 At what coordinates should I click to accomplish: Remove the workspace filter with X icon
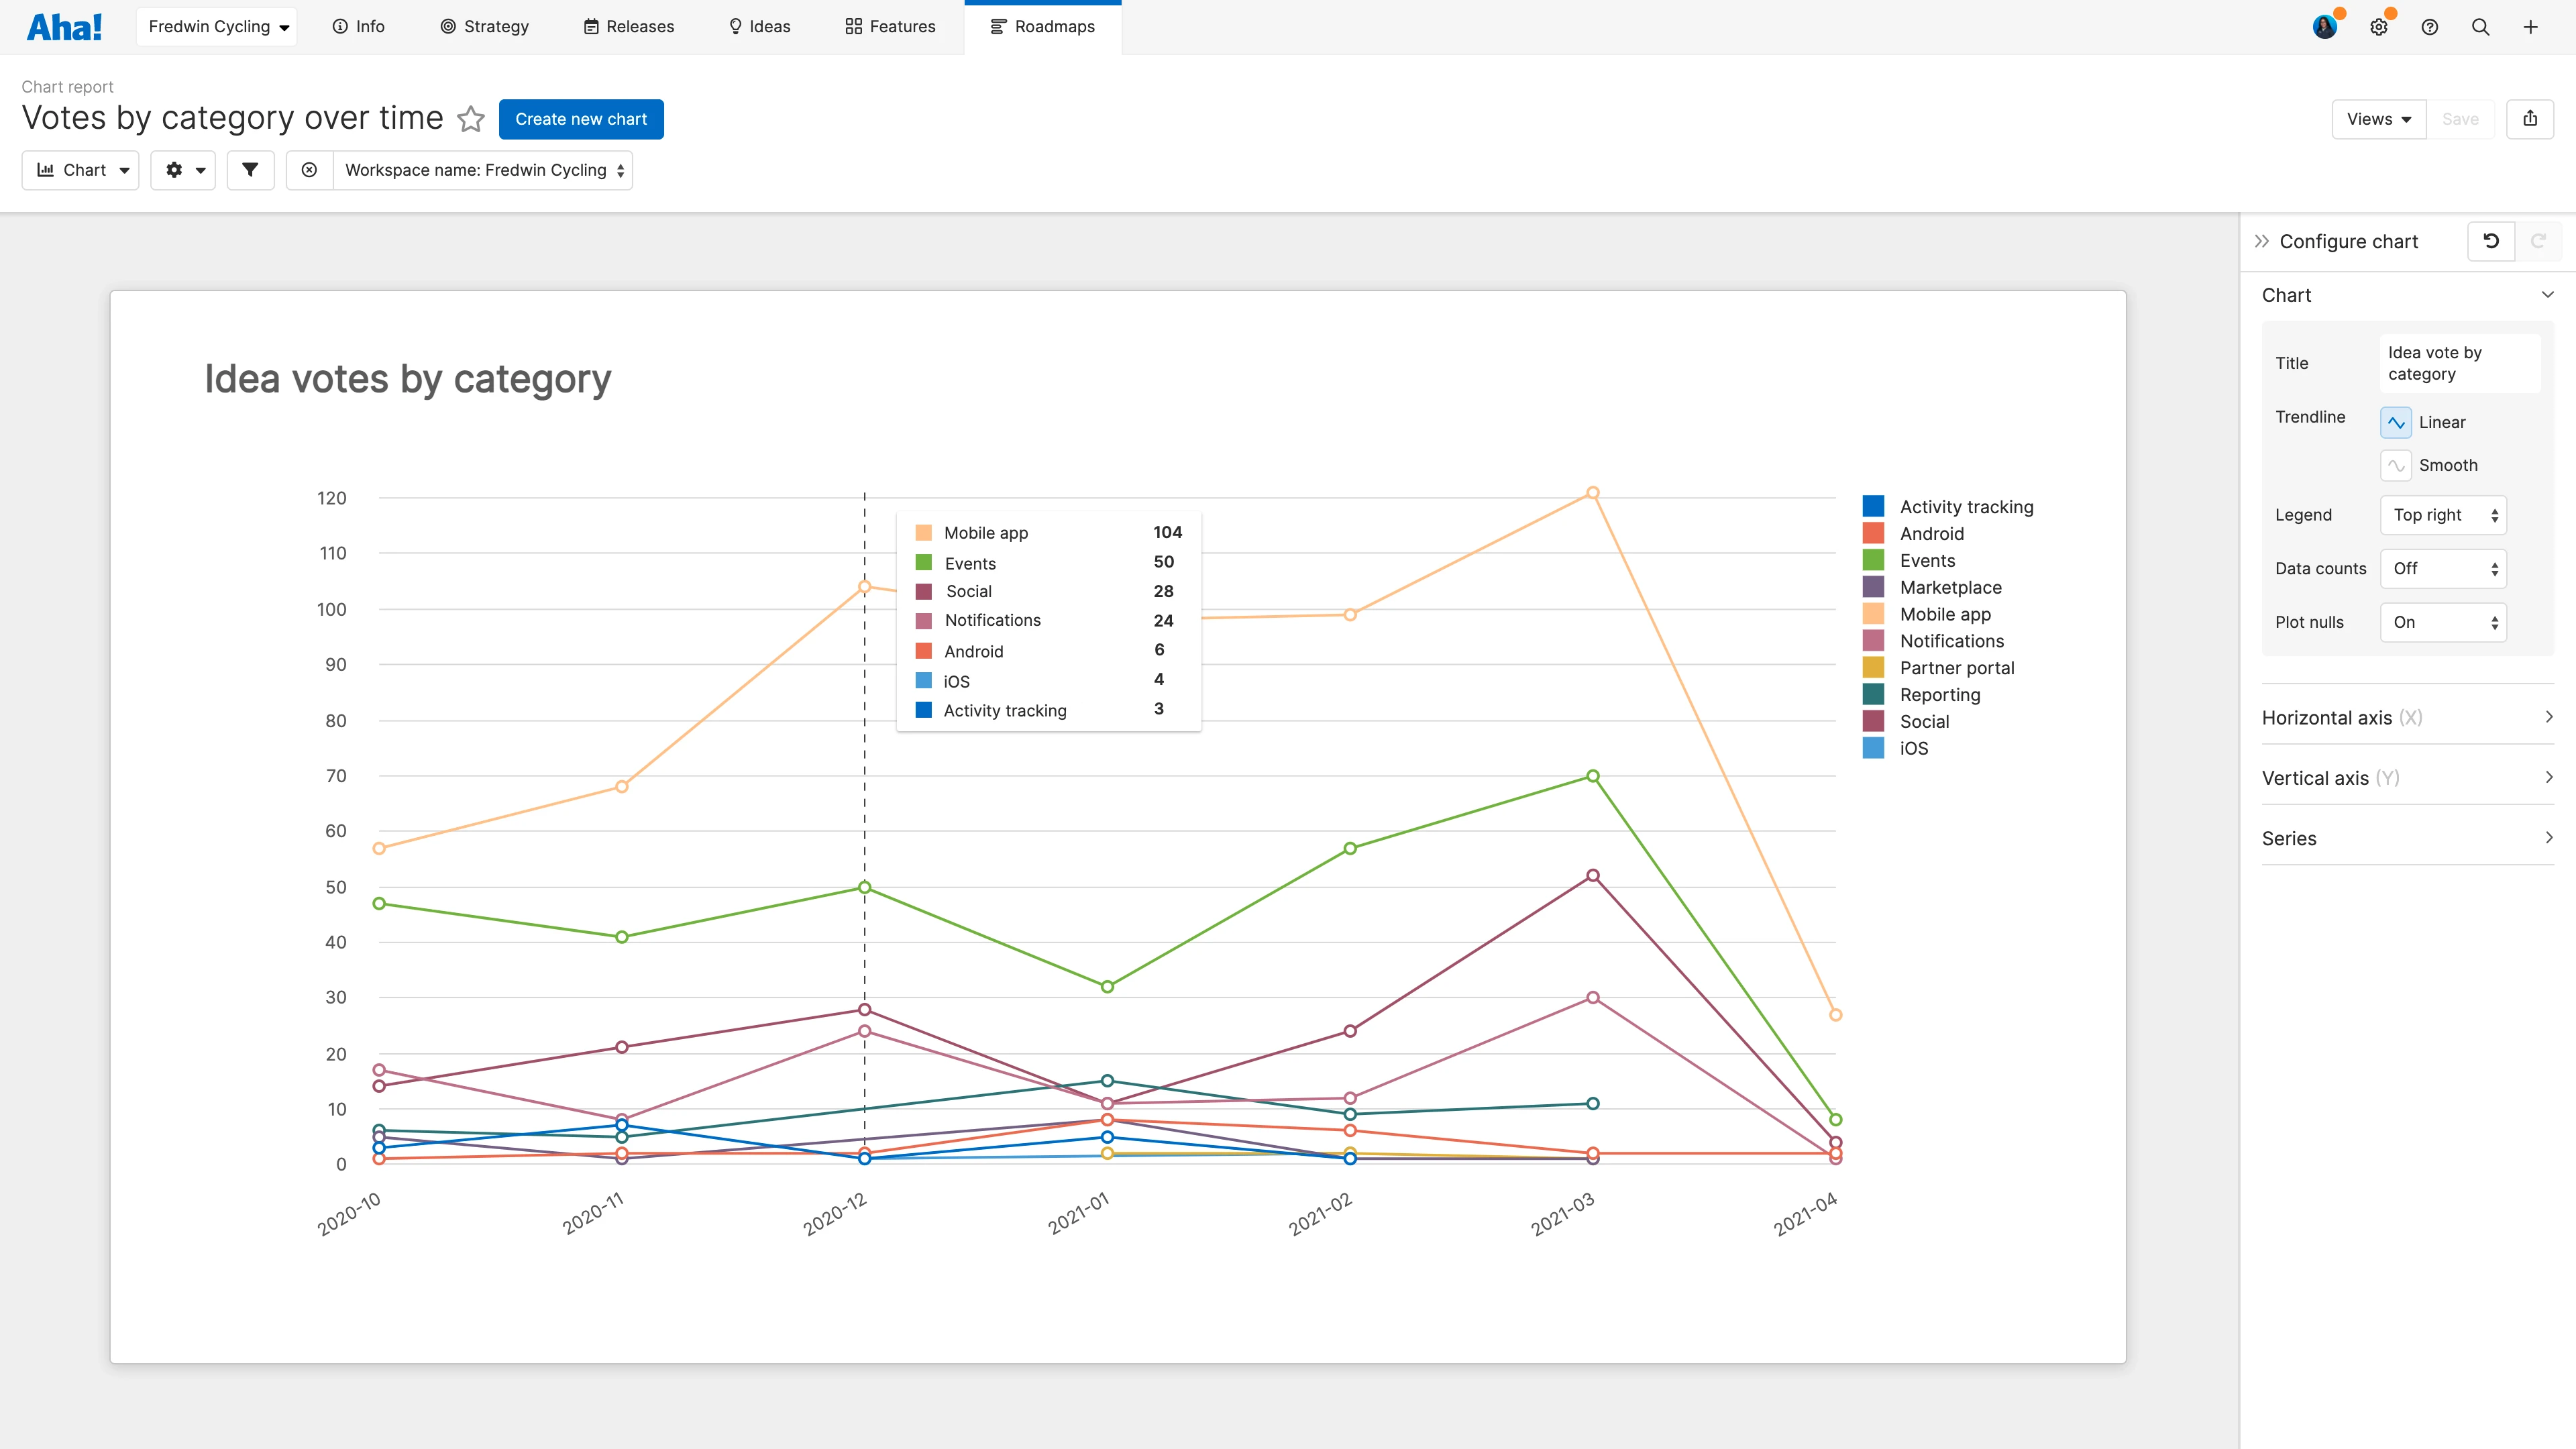[x=310, y=170]
